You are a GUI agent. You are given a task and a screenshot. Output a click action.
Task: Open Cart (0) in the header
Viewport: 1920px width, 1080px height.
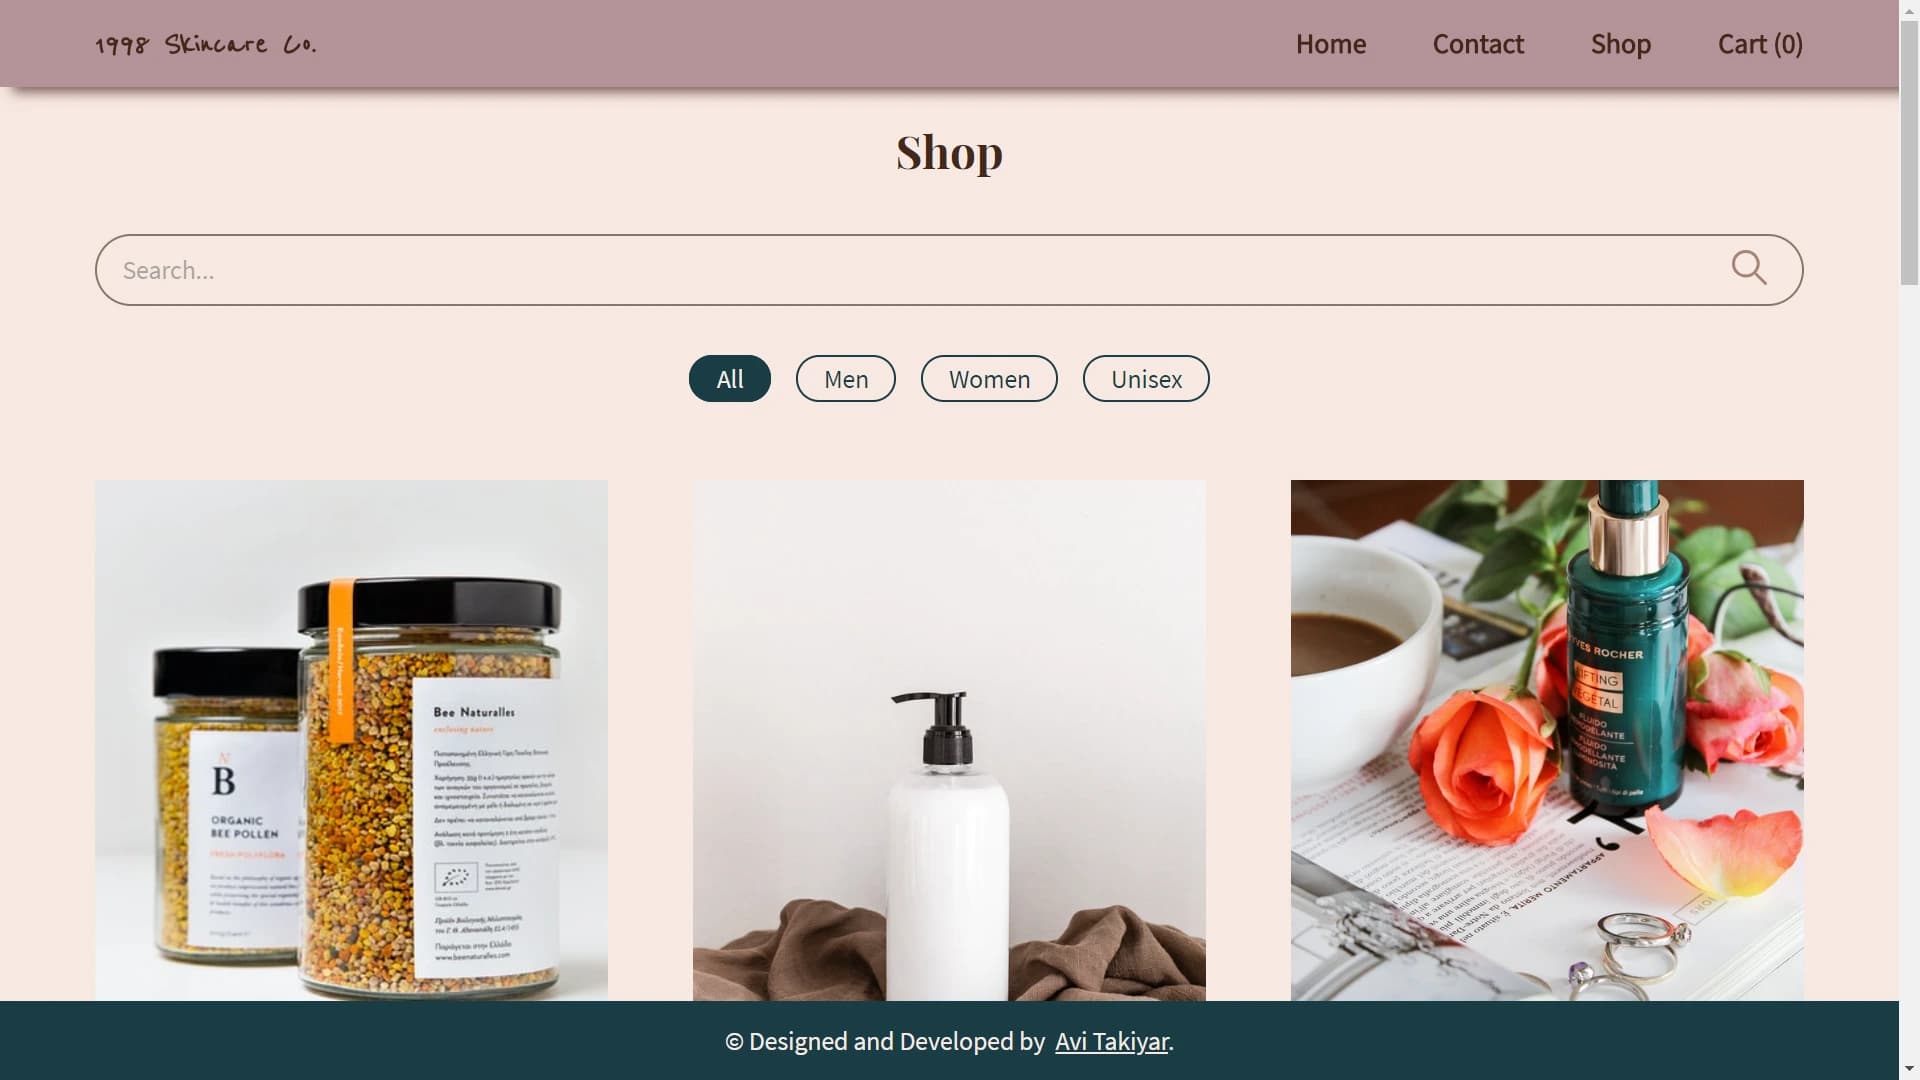tap(1760, 44)
